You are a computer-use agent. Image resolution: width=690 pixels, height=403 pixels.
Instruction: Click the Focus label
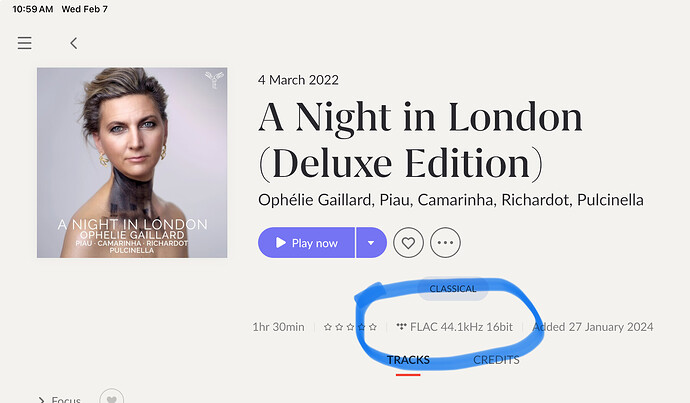pos(66,399)
